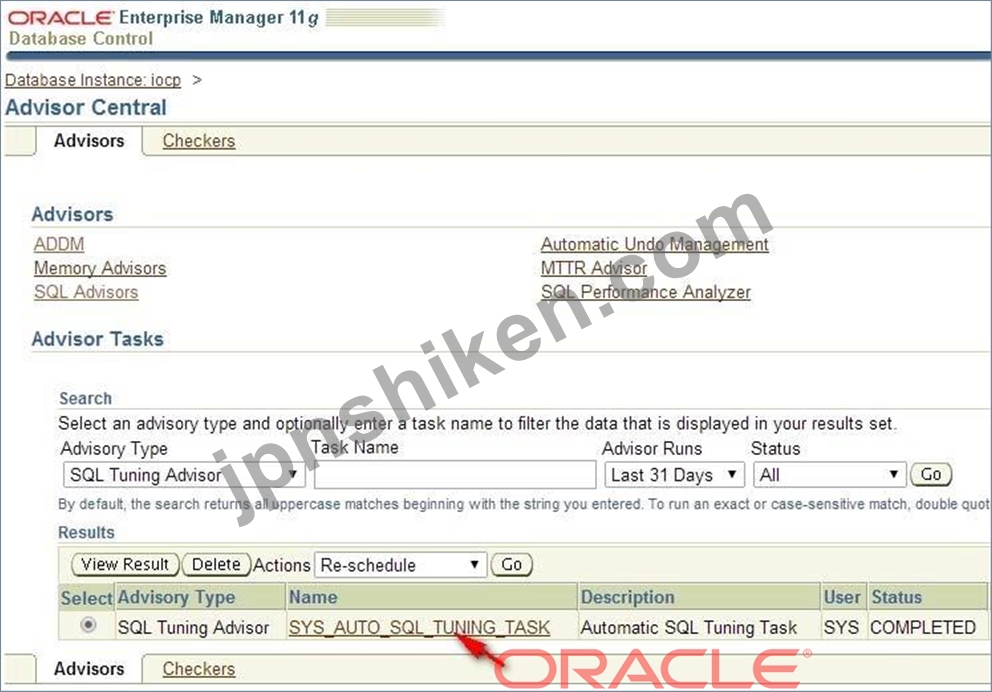This screenshot has height=692, width=992.
Task: Open SQL Advisors link
Action: coord(86,292)
